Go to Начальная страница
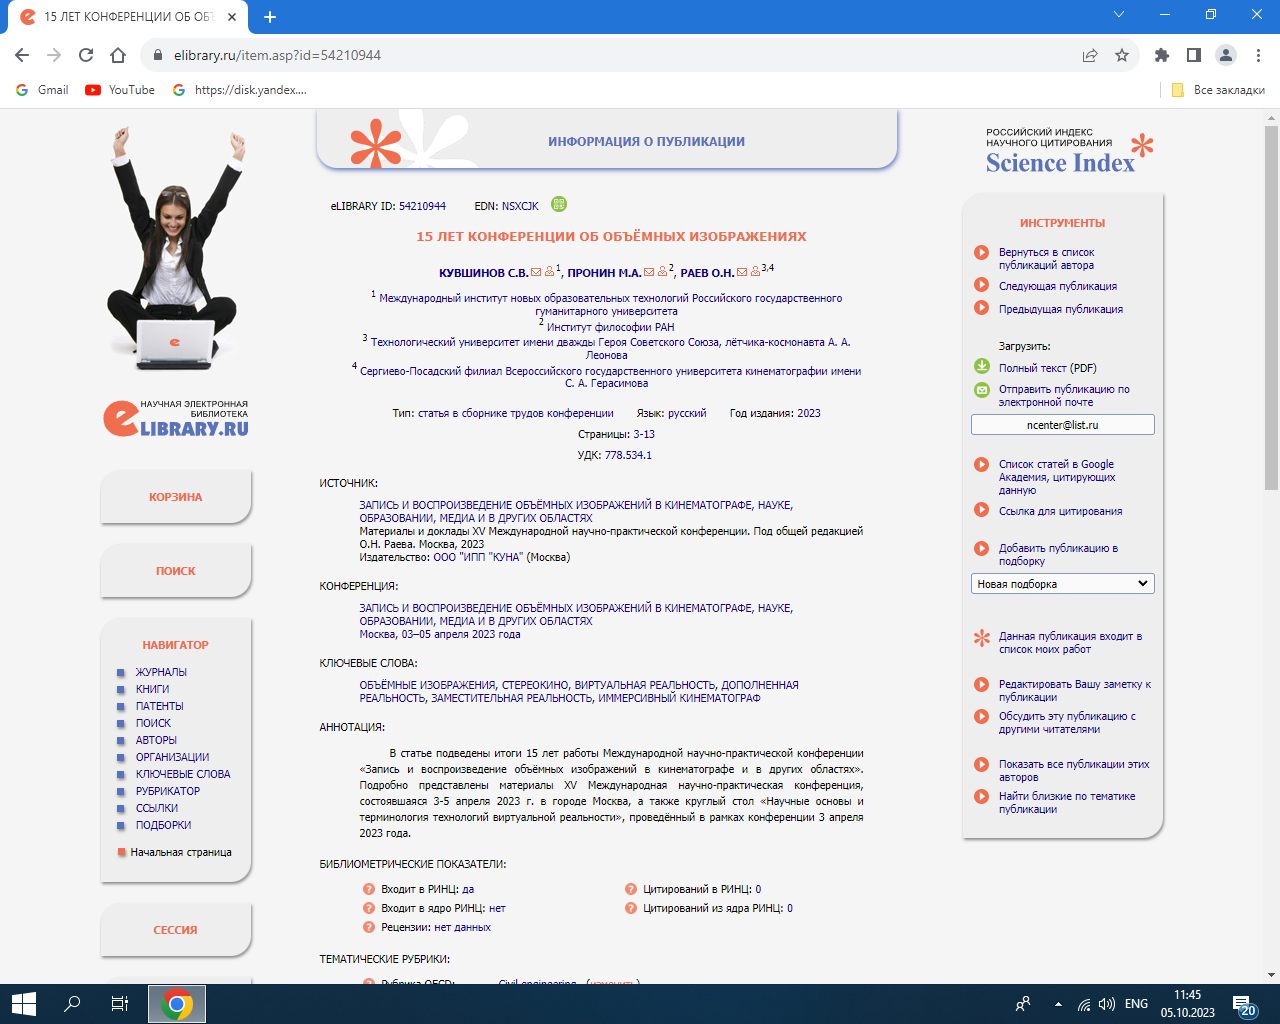1280x1024 pixels. point(181,852)
